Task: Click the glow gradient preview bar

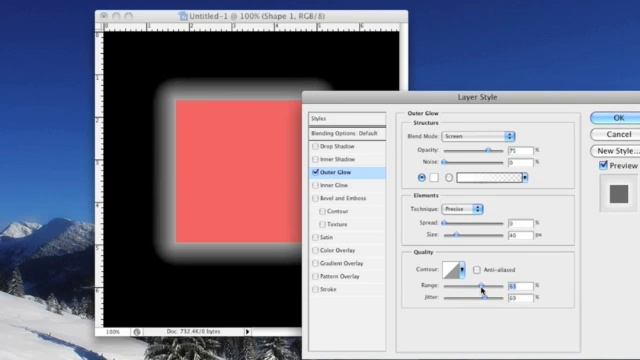Action: coord(489,178)
